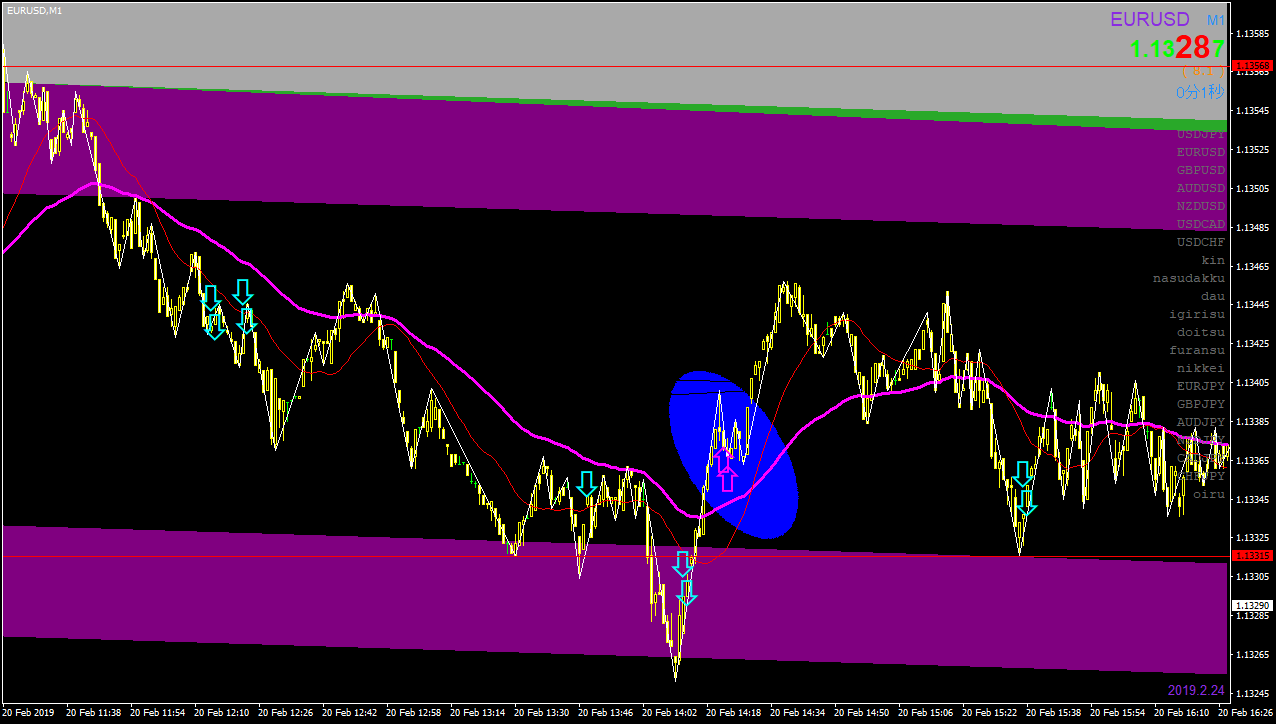1276x724 pixels.
Task: Pick the doitsu index label
Action: point(1200,332)
